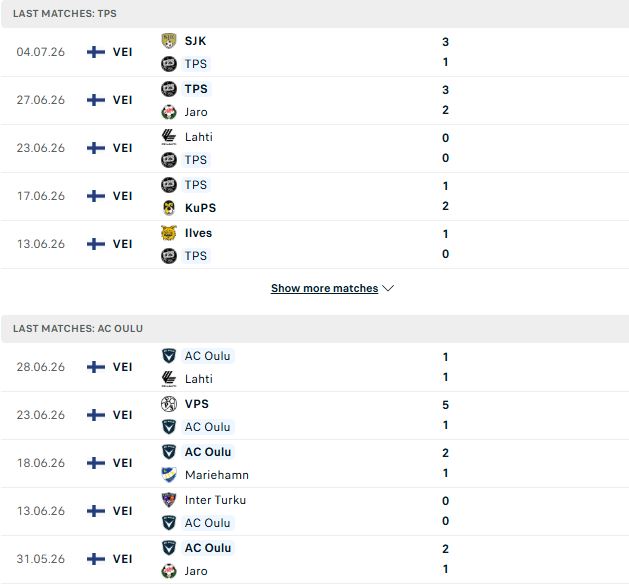Viewport: 629px width, 584px height.
Task: Select the Last Matches: TPS section header
Action: tap(314, 14)
